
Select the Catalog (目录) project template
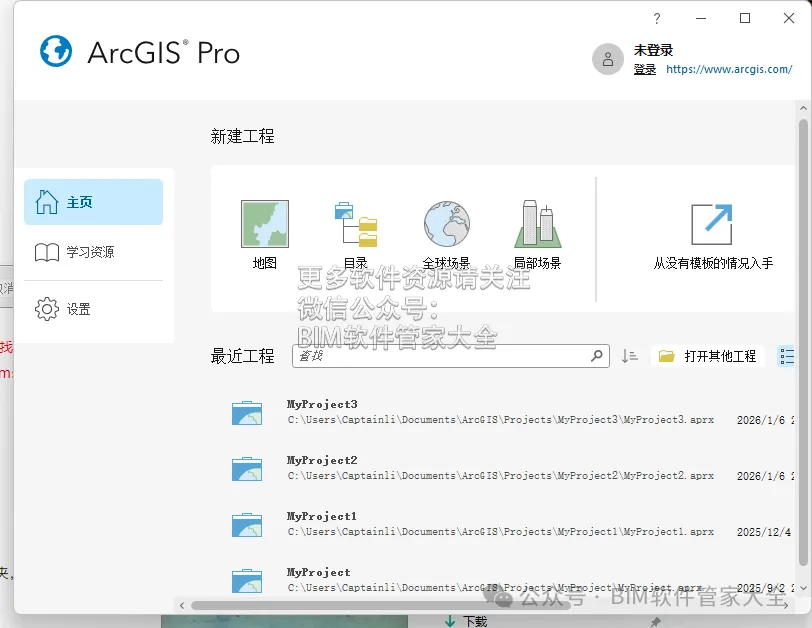tap(356, 235)
